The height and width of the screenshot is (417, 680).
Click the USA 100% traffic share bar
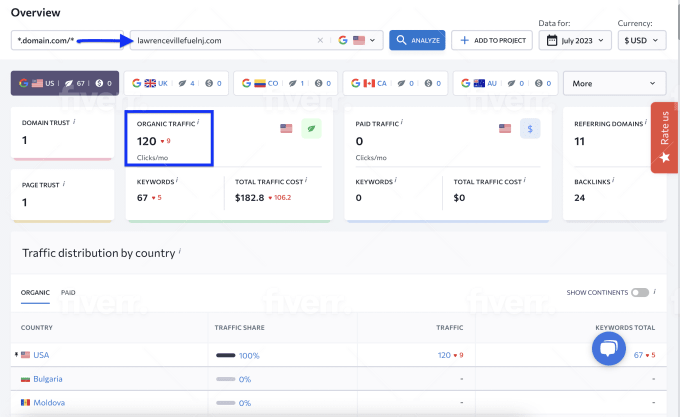(x=226, y=355)
